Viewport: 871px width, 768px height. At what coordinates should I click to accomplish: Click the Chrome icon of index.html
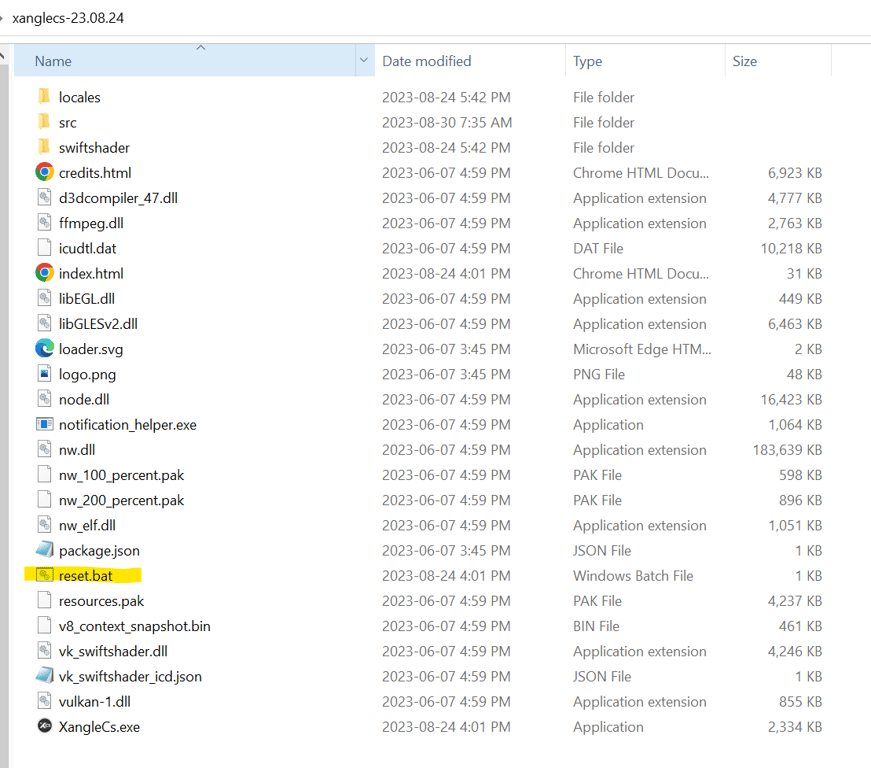pyautogui.click(x=44, y=273)
